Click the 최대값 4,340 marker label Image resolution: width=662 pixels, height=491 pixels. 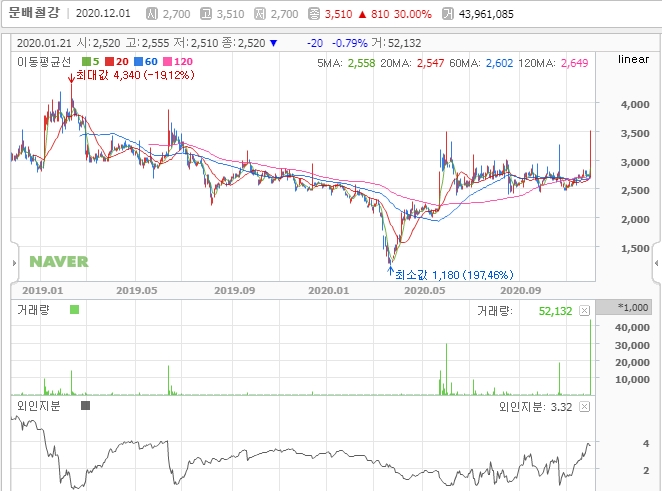[136, 75]
